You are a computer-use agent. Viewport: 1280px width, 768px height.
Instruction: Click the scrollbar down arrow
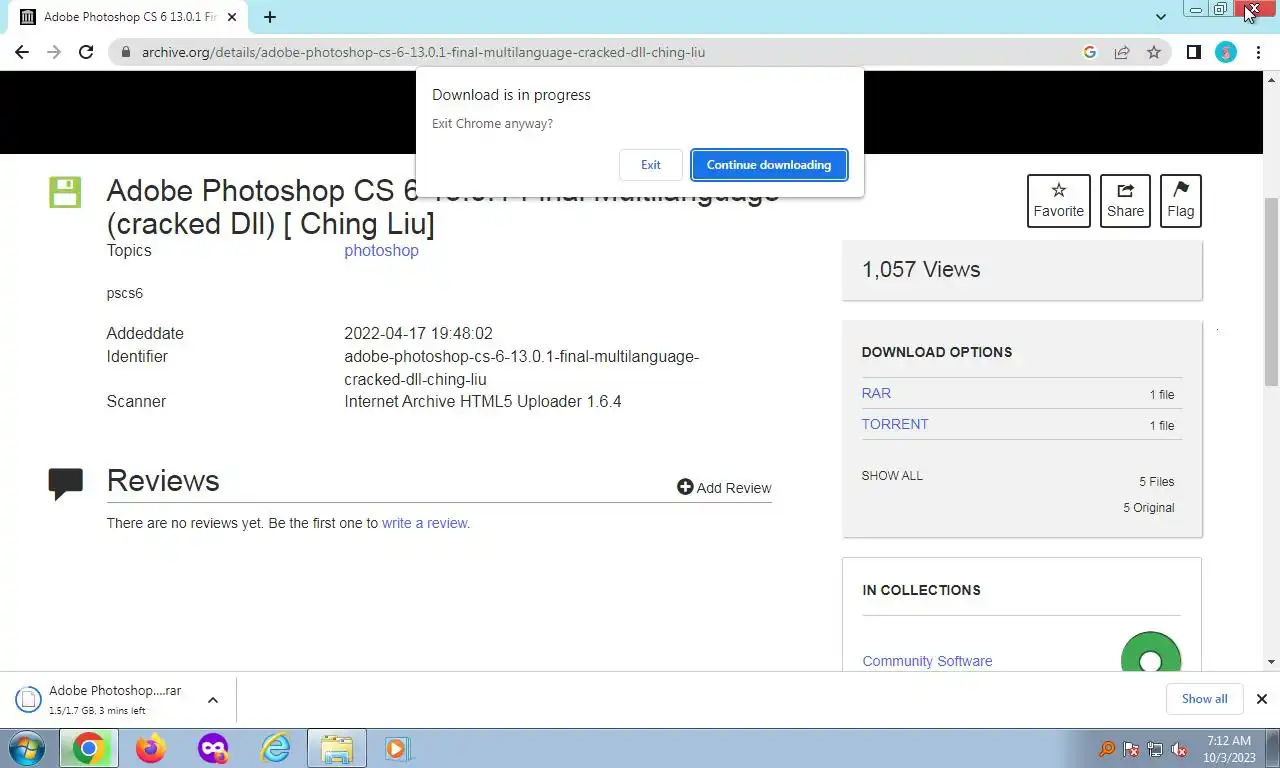[1272, 662]
